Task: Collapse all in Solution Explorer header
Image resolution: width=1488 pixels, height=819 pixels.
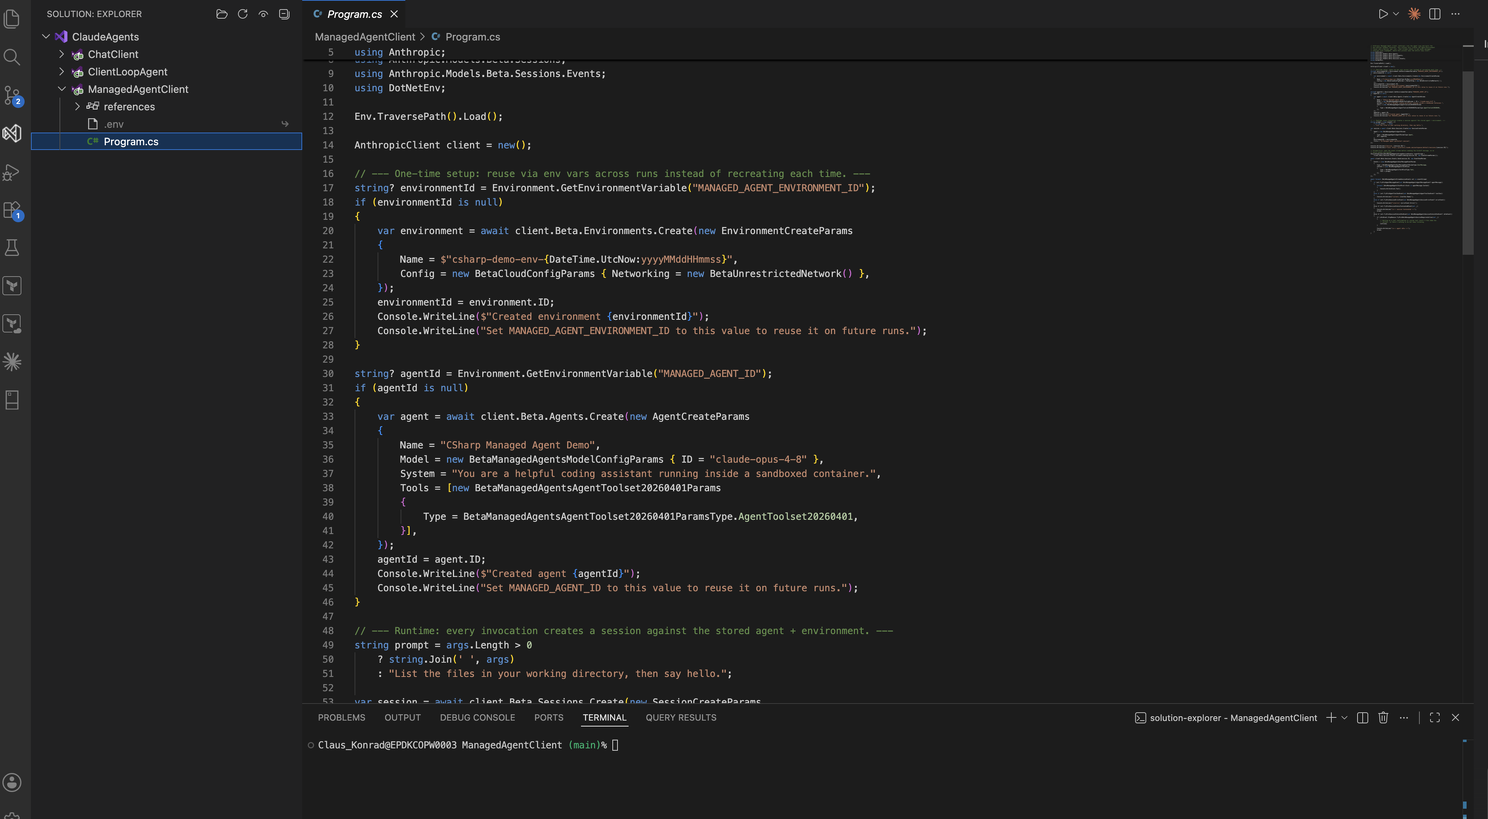Action: pyautogui.click(x=284, y=14)
